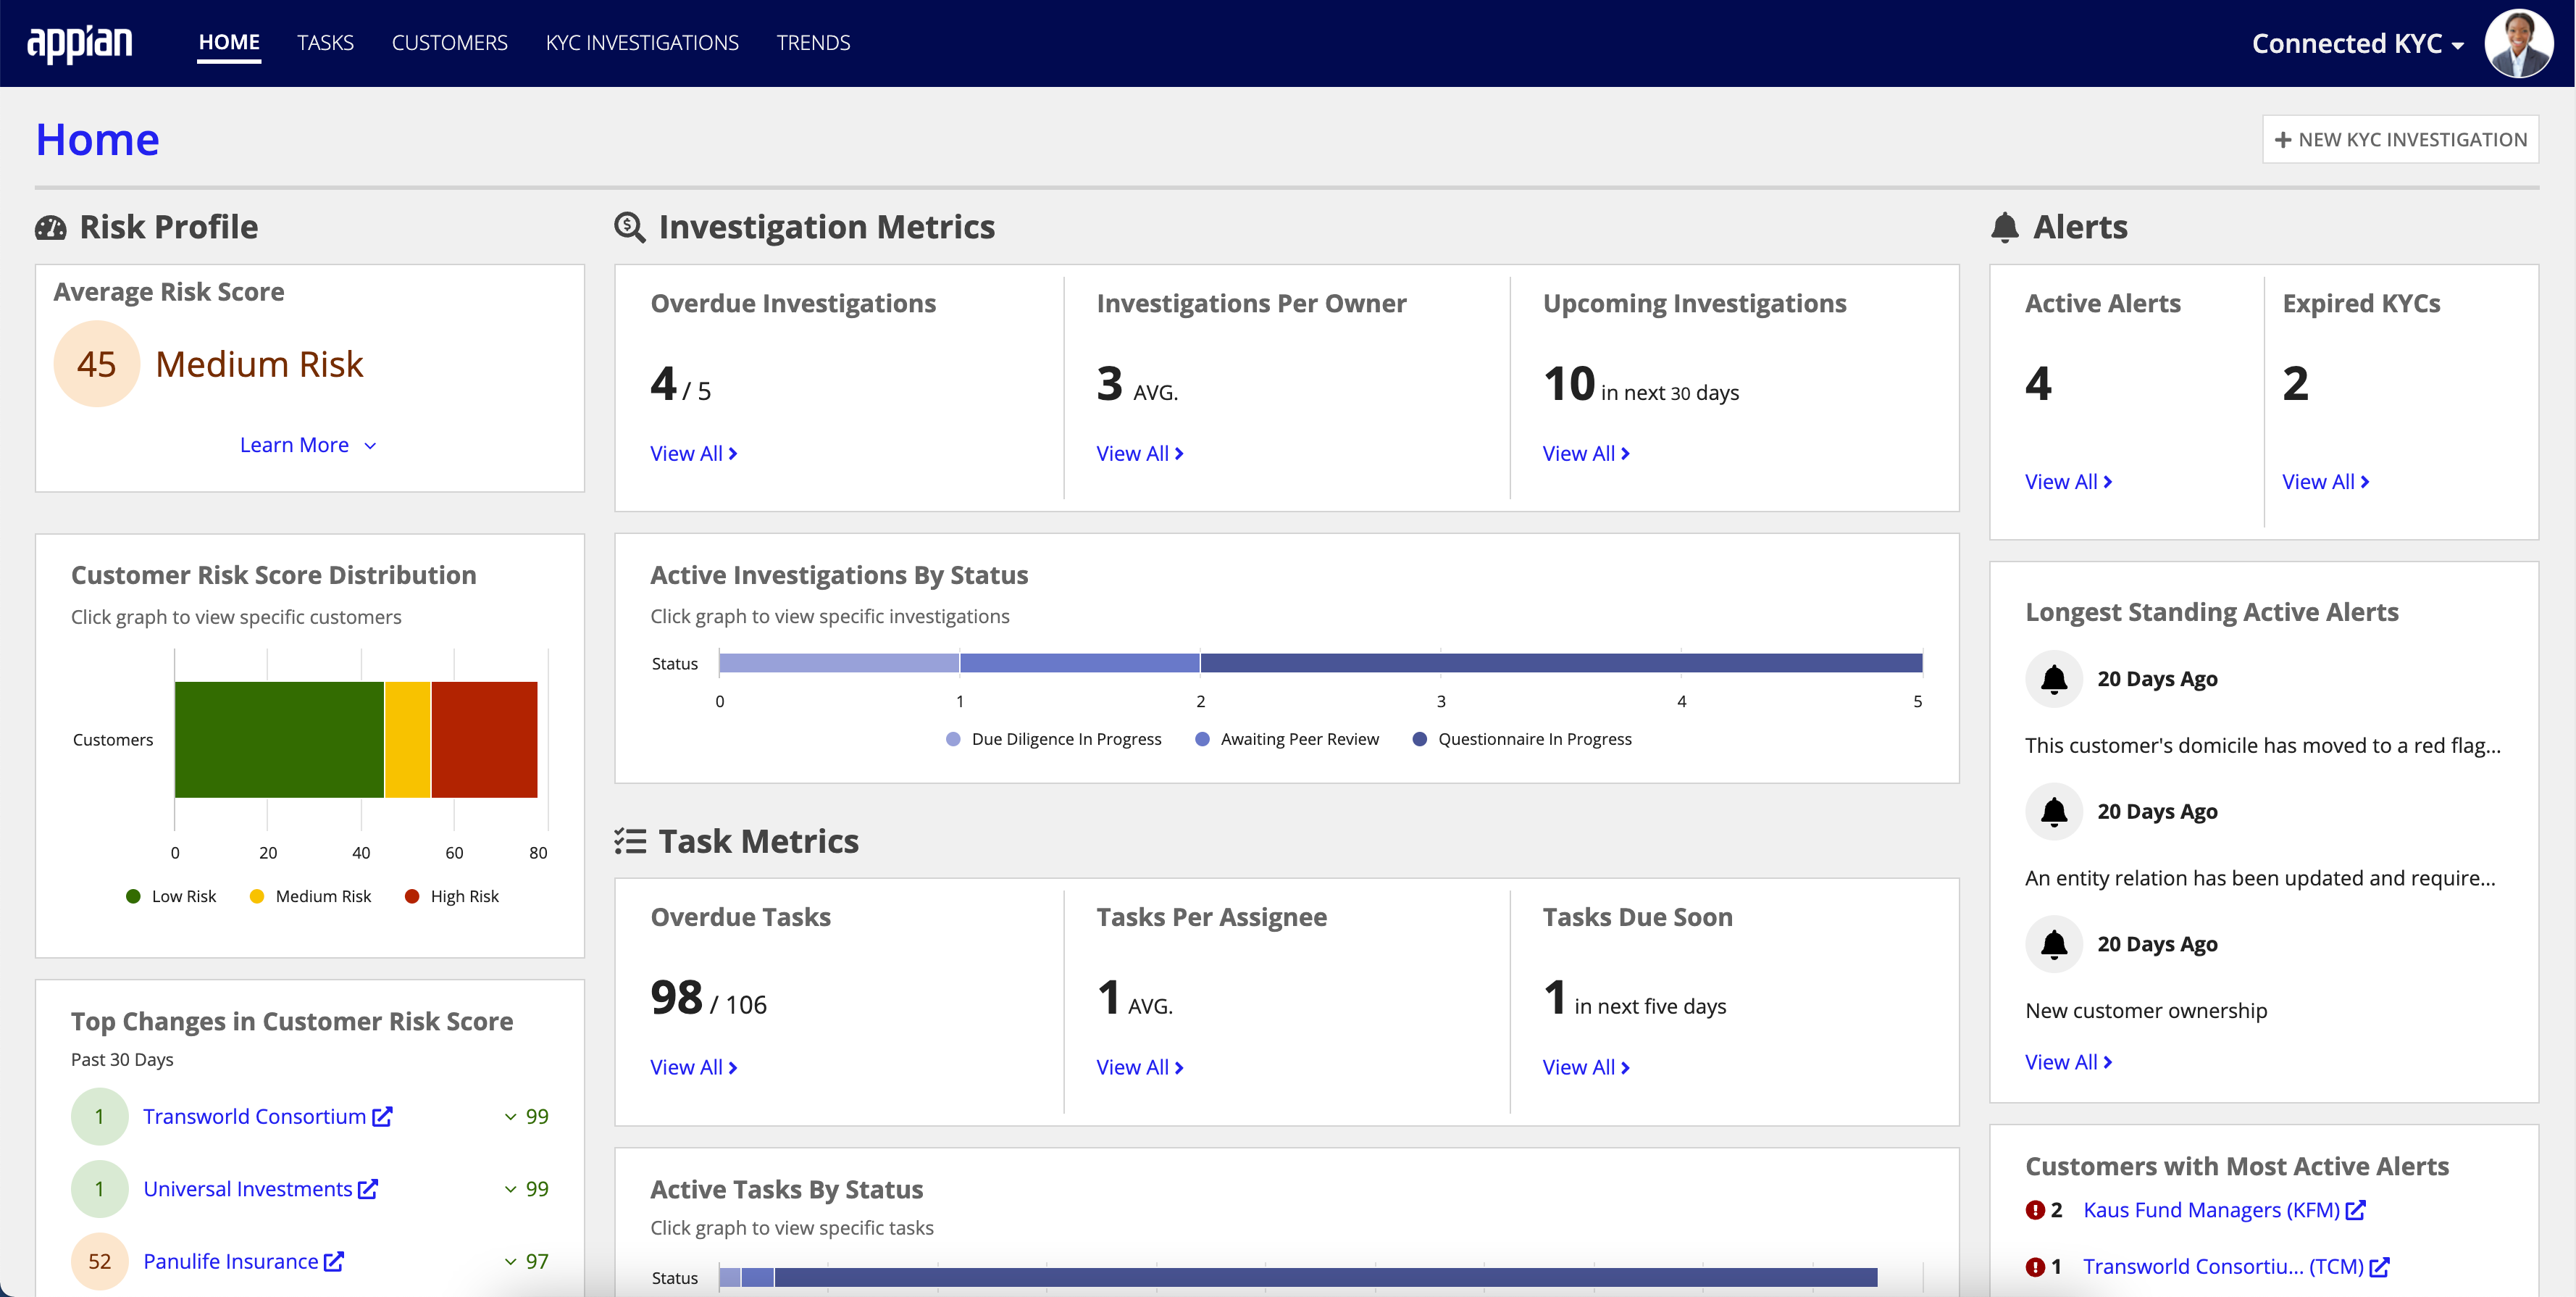2576x1297 pixels.
Task: View all Tasks Per Assignee
Action: click(x=1140, y=1068)
